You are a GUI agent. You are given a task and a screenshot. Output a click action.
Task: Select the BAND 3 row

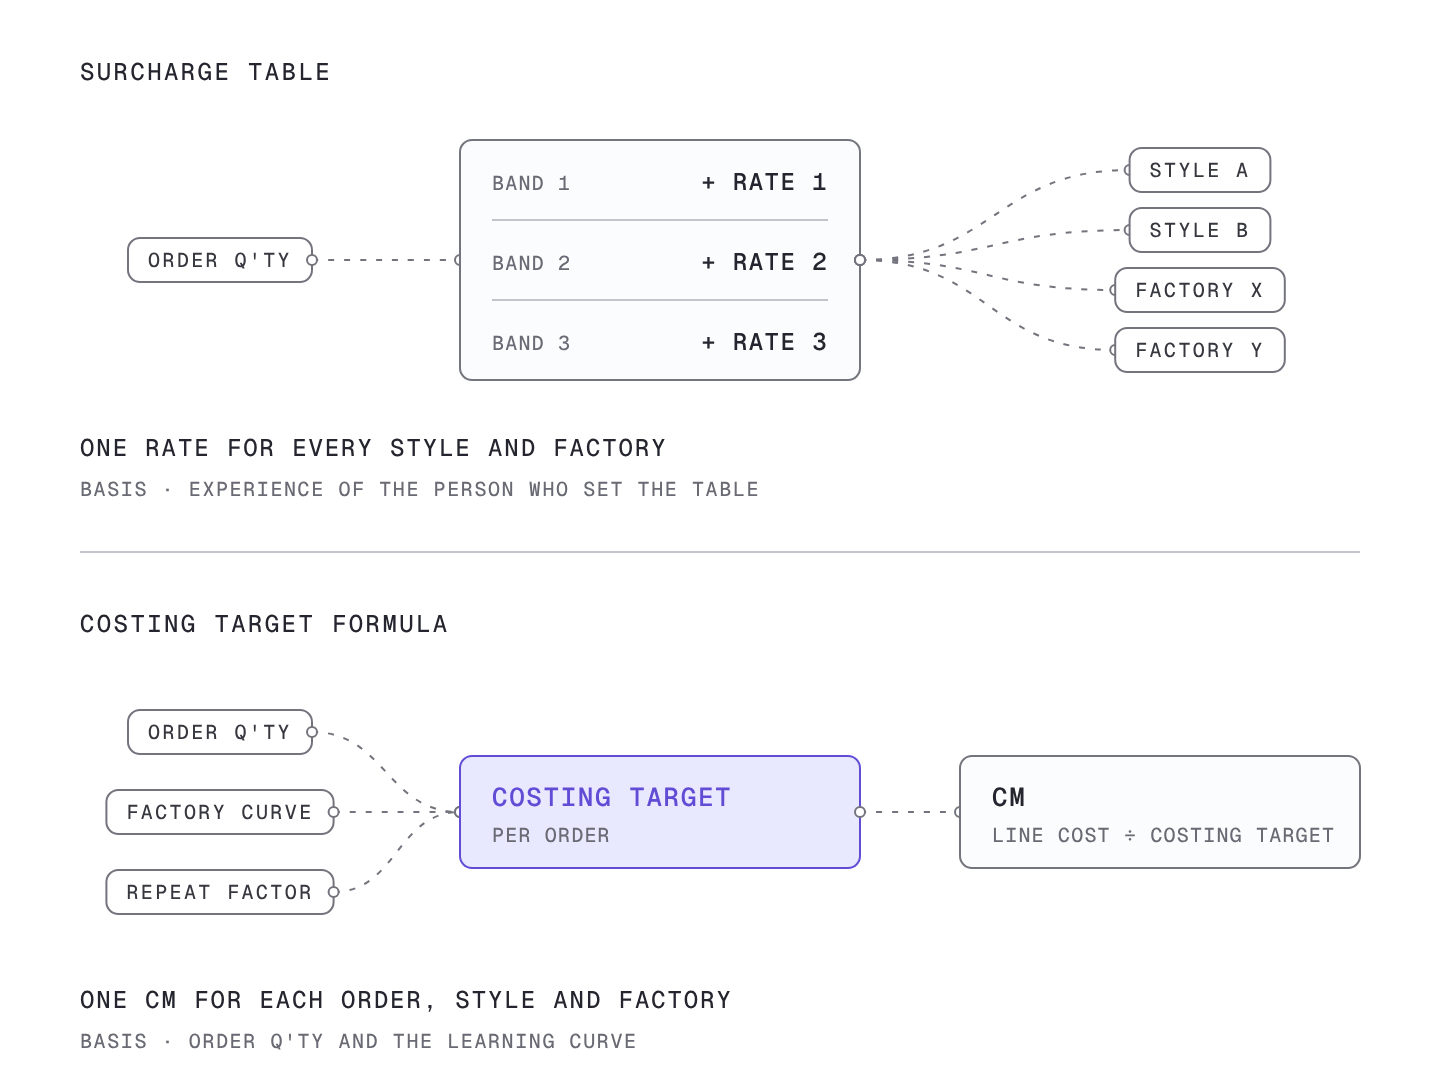(x=660, y=342)
